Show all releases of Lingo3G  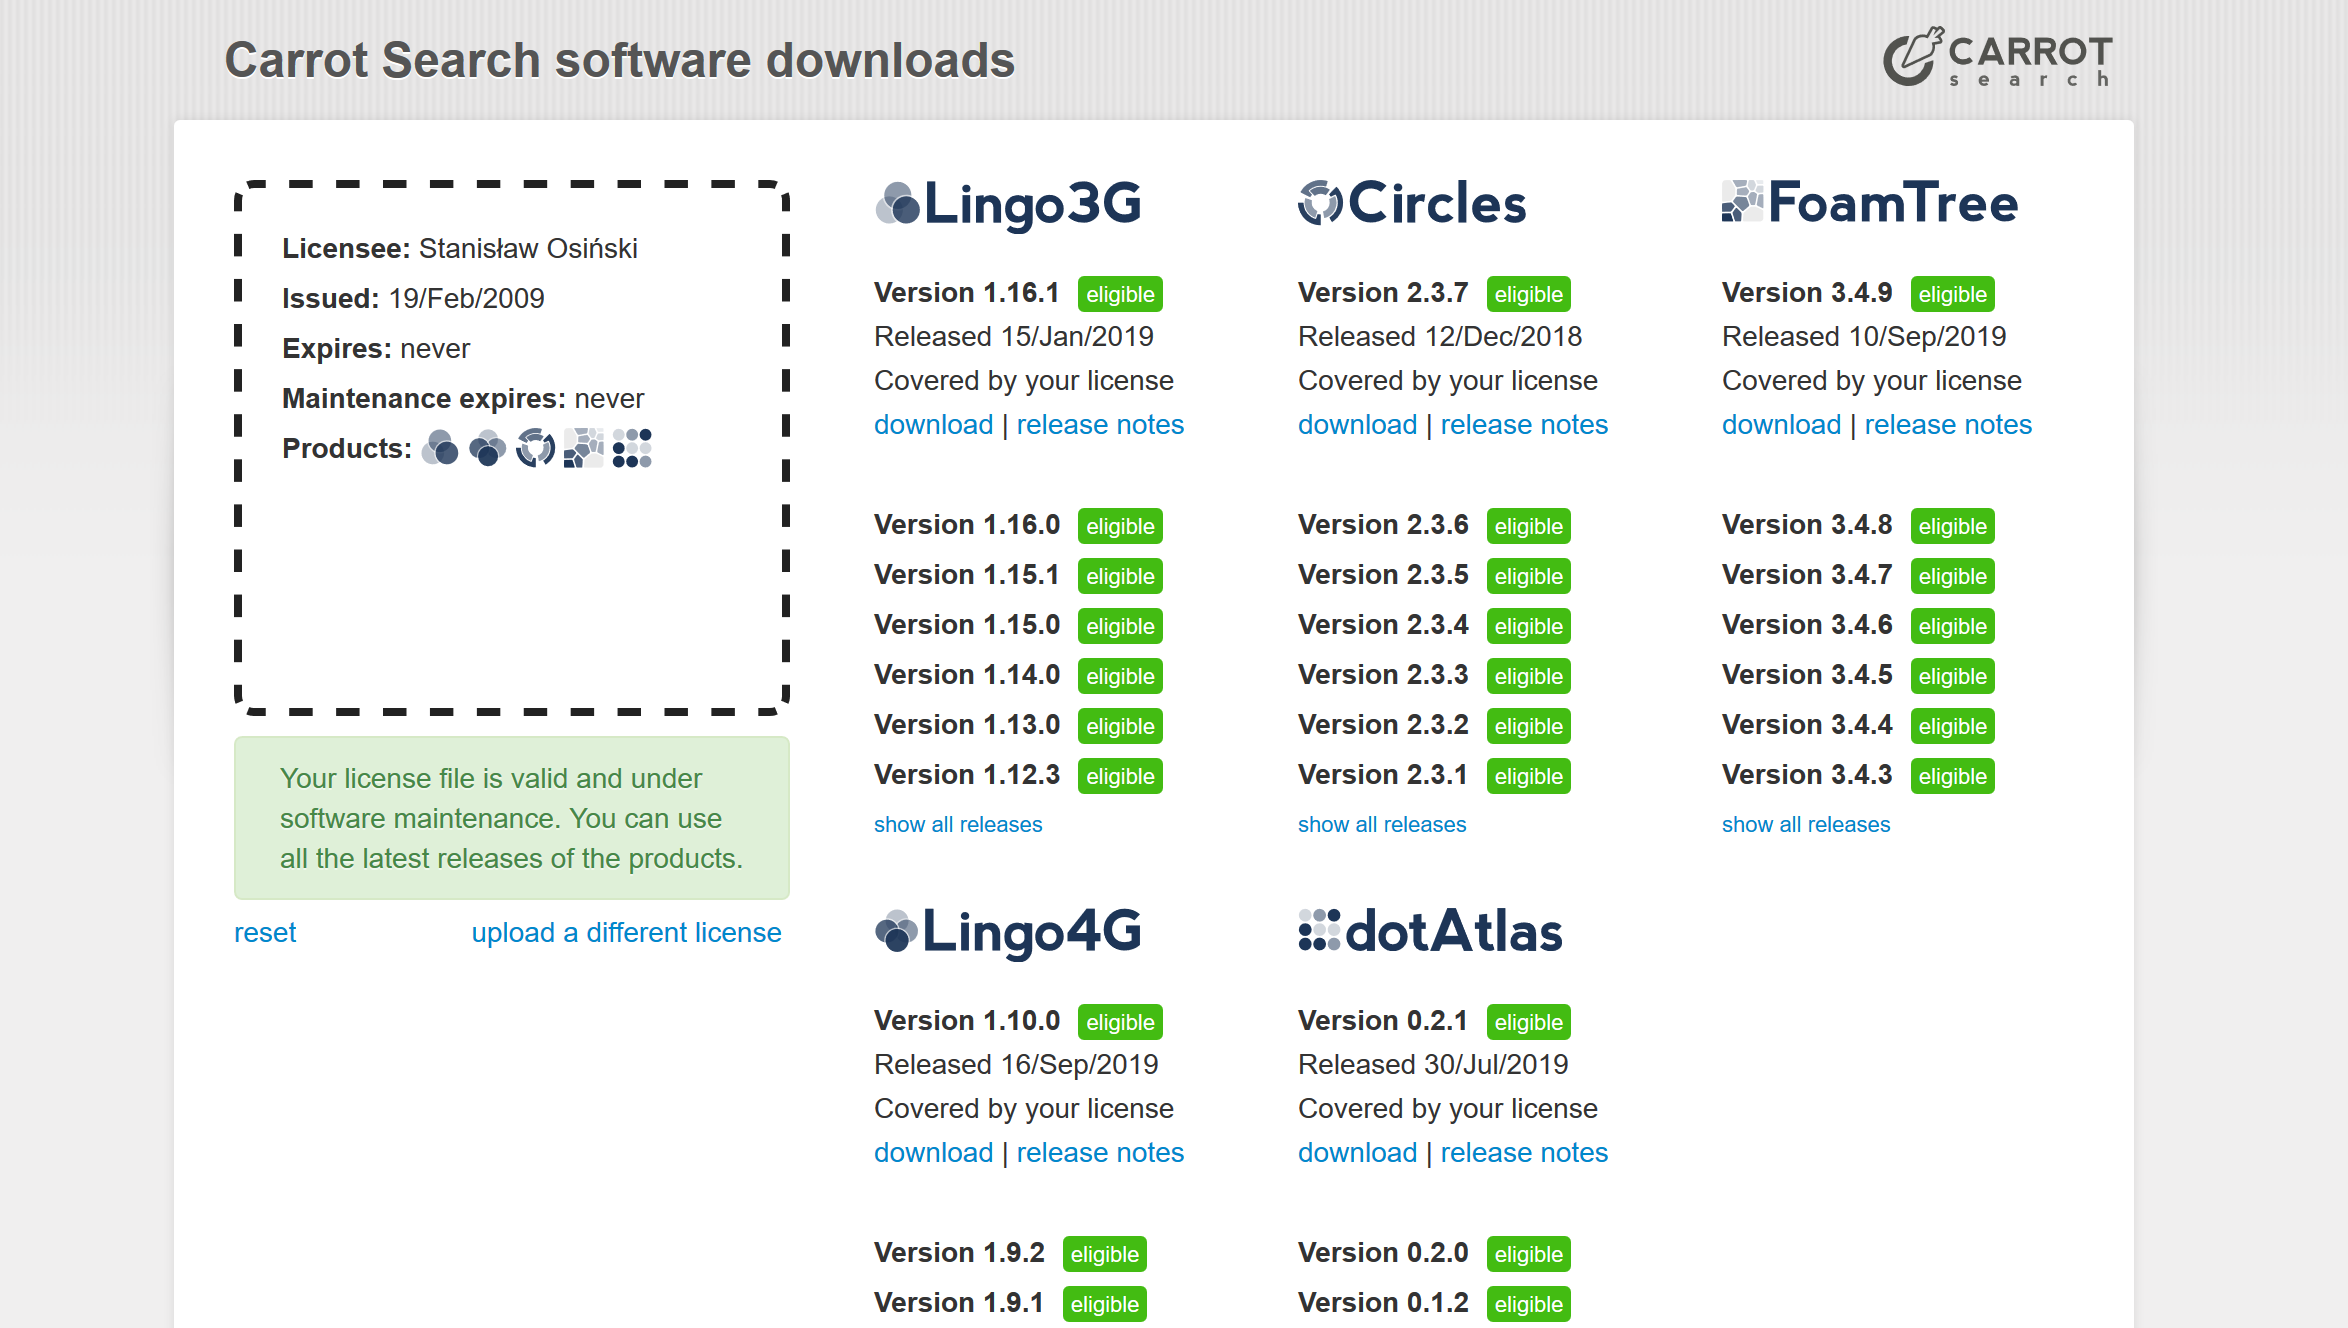point(958,825)
